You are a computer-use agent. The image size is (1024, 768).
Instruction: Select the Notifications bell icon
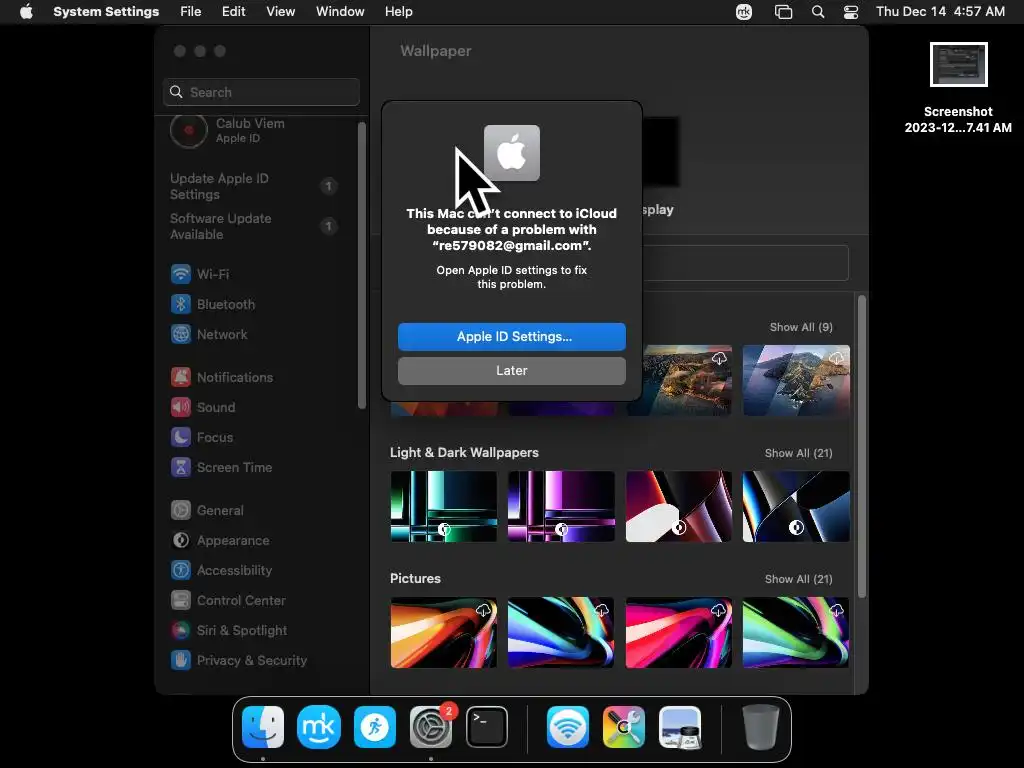coord(181,377)
